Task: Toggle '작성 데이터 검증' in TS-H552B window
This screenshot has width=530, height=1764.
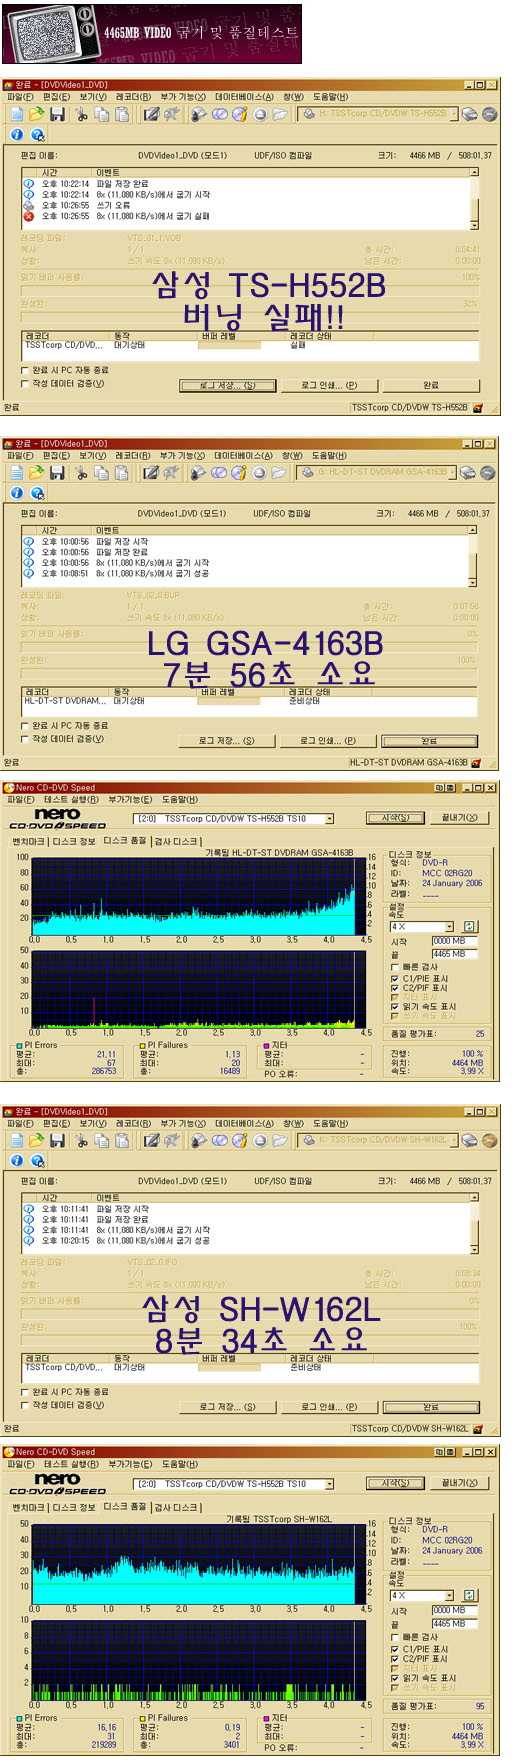Action: (x=25, y=383)
